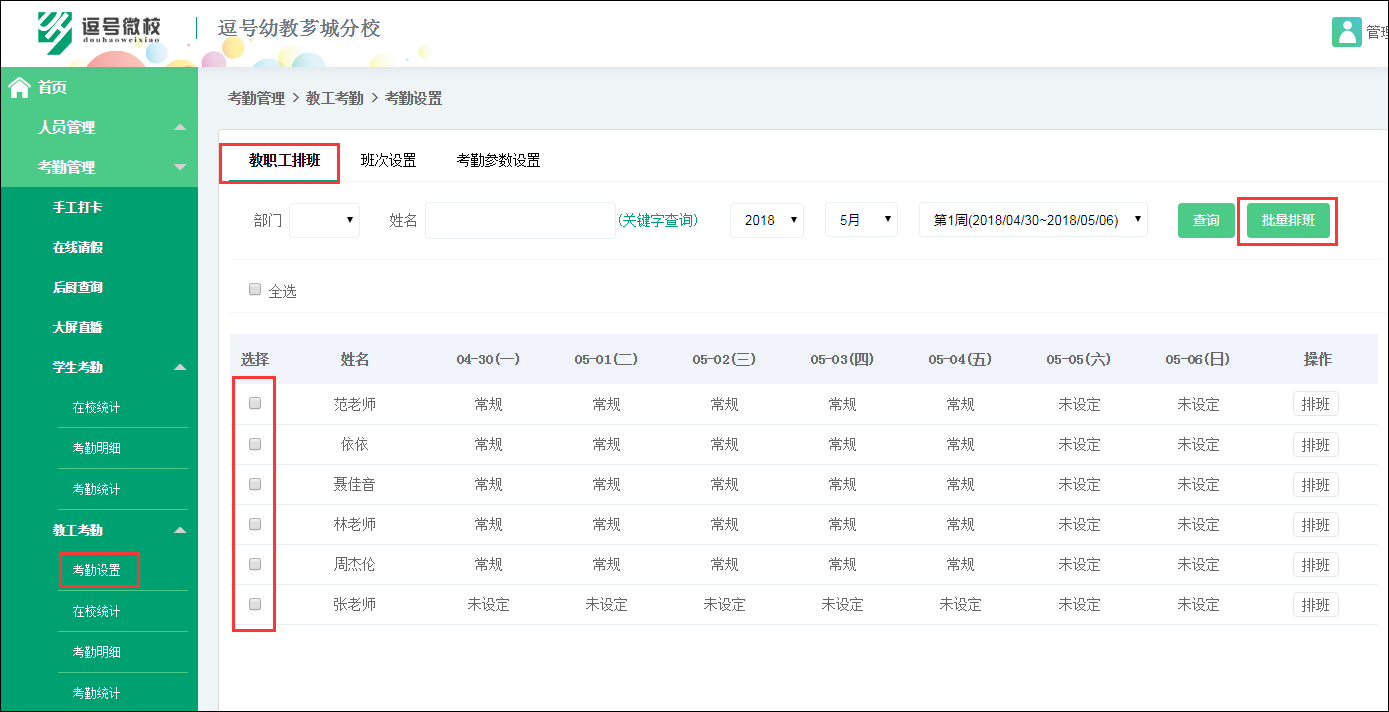Open the week selector dropdown showing 第1周
The width and height of the screenshot is (1389, 712).
1033,220
